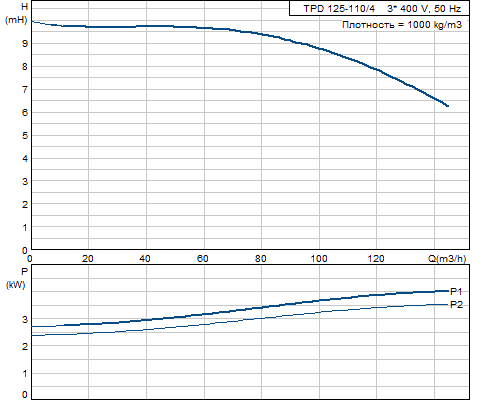Click the 100 tick on the flow axis
The height and width of the screenshot is (400, 500).
click(x=319, y=259)
